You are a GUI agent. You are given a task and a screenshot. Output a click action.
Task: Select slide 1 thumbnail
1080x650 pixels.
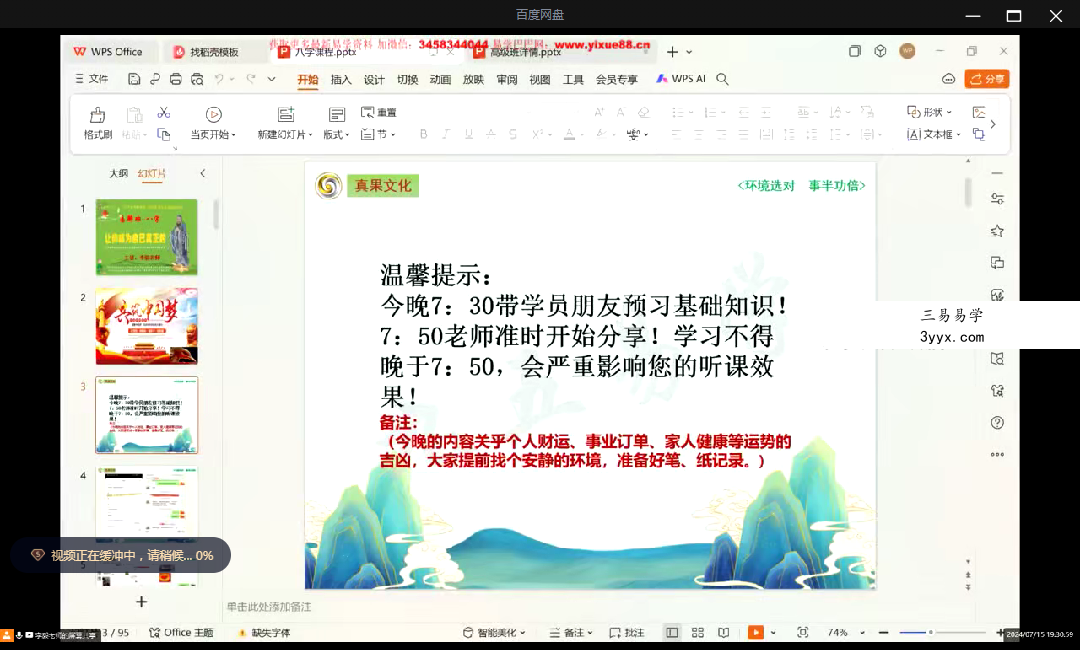tap(146, 237)
